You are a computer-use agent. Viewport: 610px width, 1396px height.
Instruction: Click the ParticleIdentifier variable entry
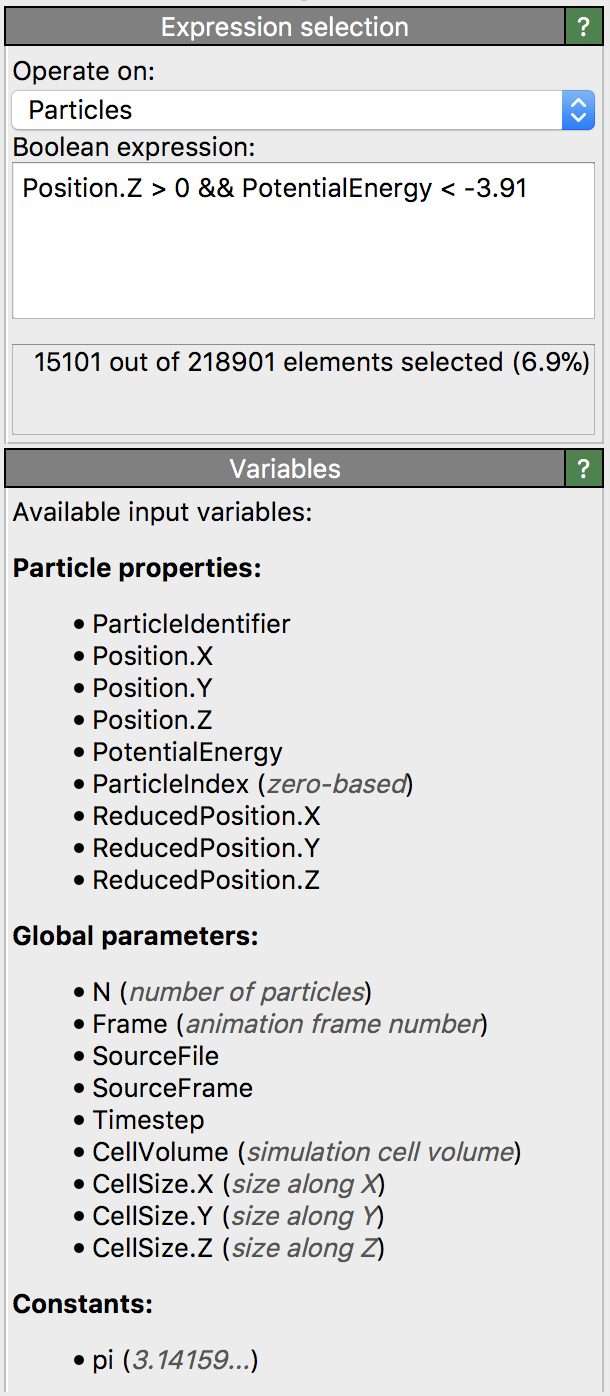click(191, 624)
